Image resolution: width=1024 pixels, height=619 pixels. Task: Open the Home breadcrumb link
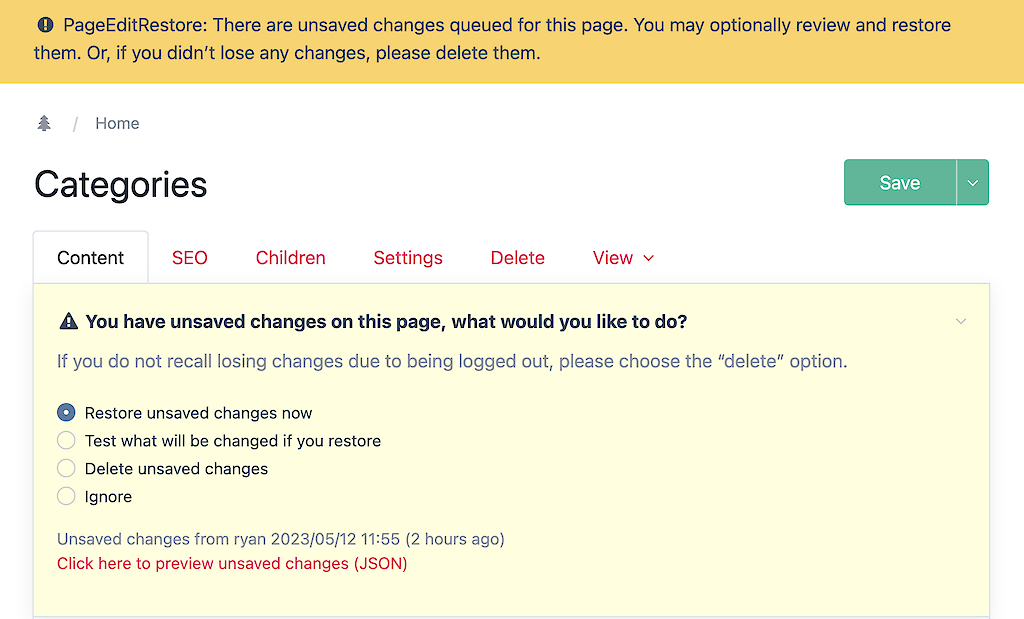[117, 123]
